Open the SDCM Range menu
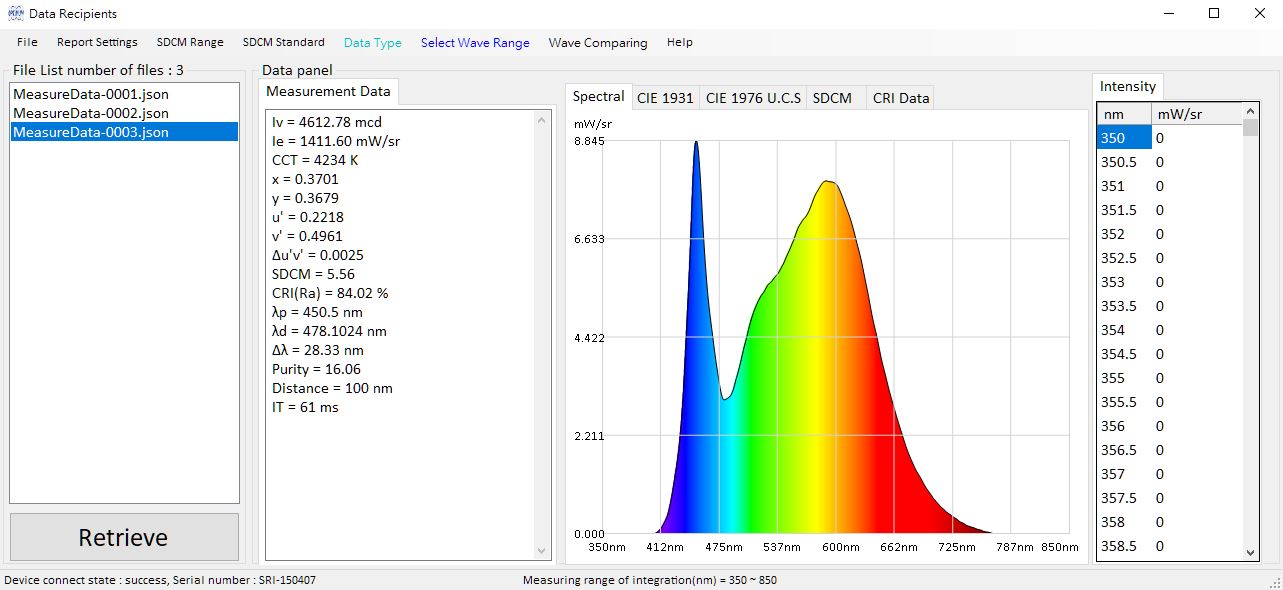This screenshot has width=1283, height=590. pos(190,43)
